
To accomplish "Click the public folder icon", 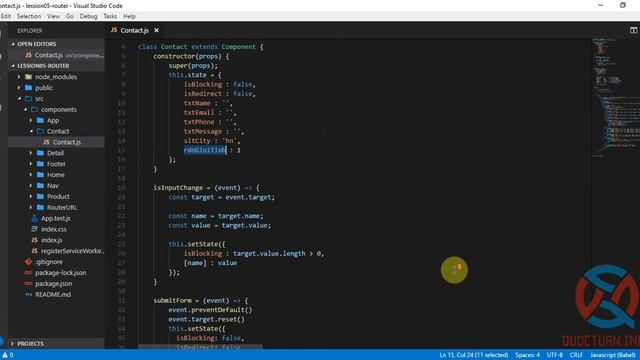I will [29, 88].
